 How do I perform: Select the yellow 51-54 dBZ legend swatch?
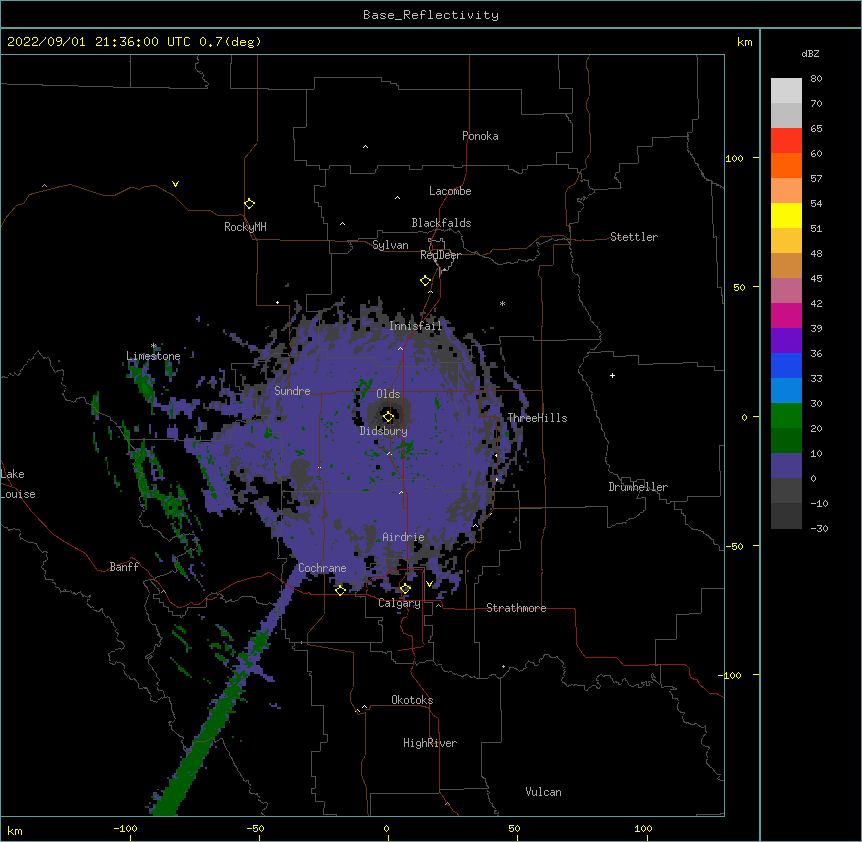pyautogui.click(x=786, y=215)
